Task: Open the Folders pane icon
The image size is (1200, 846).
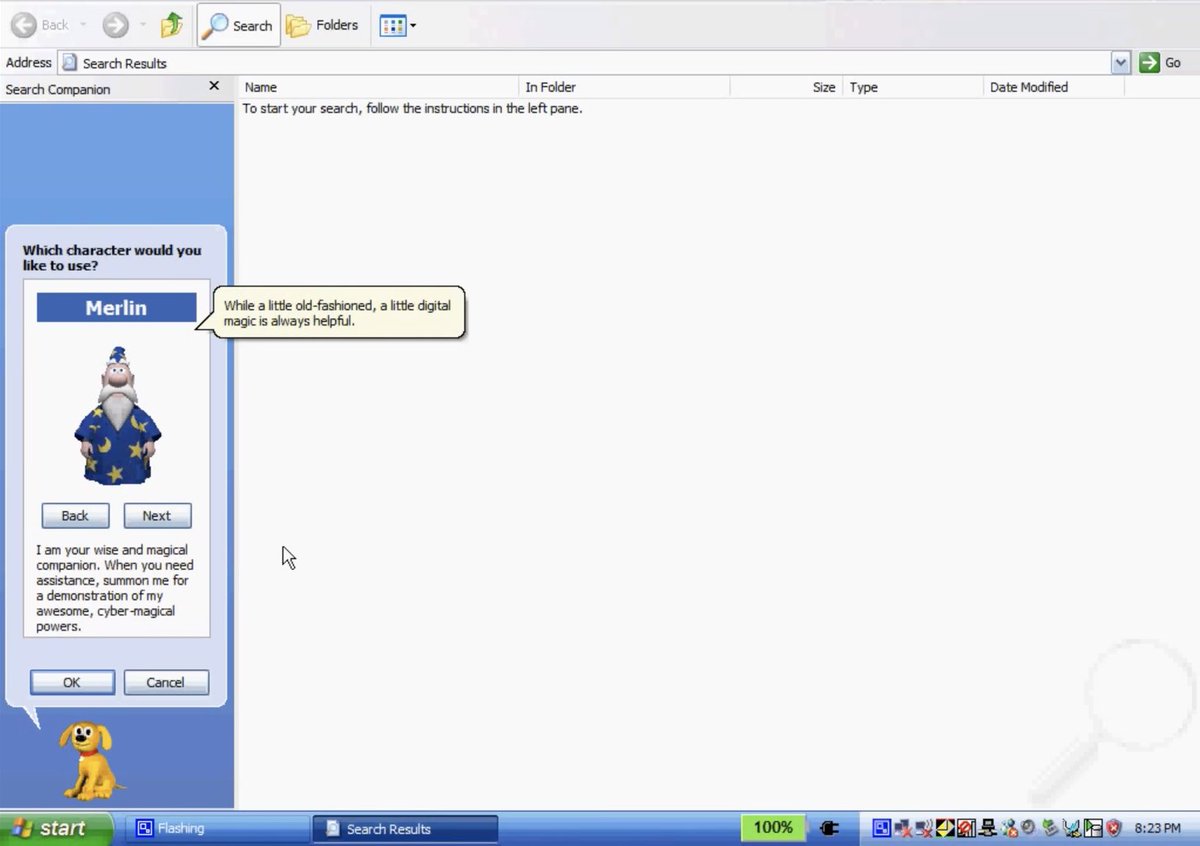Action: click(322, 25)
